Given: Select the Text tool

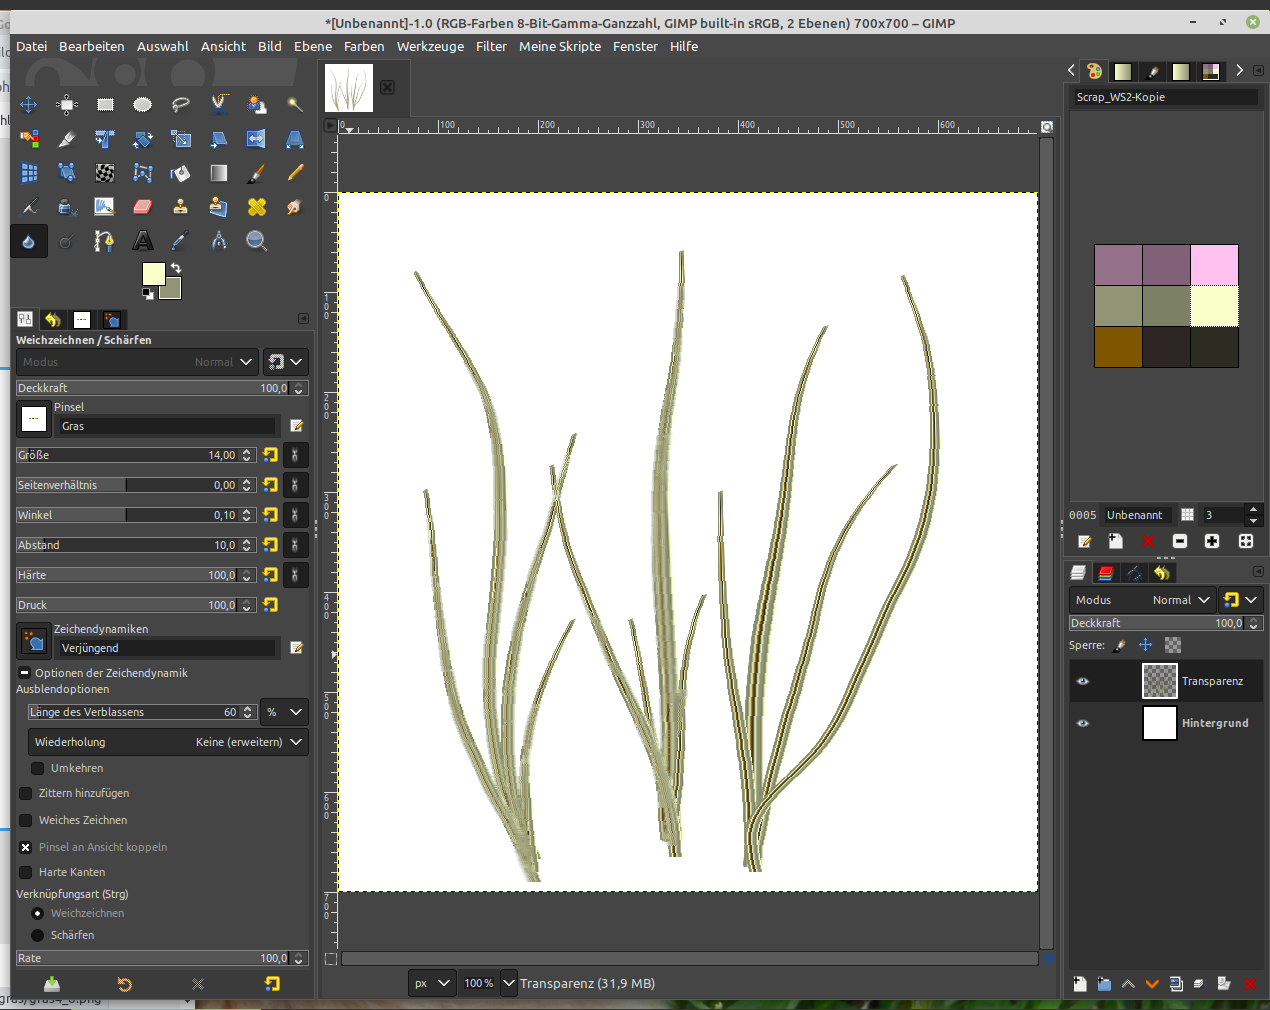Looking at the screenshot, I should [143, 241].
